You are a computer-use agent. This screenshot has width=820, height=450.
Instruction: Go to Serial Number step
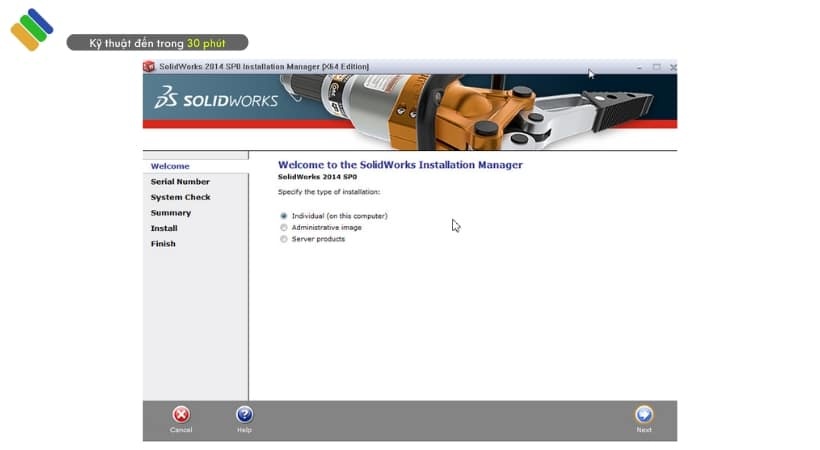click(x=180, y=182)
